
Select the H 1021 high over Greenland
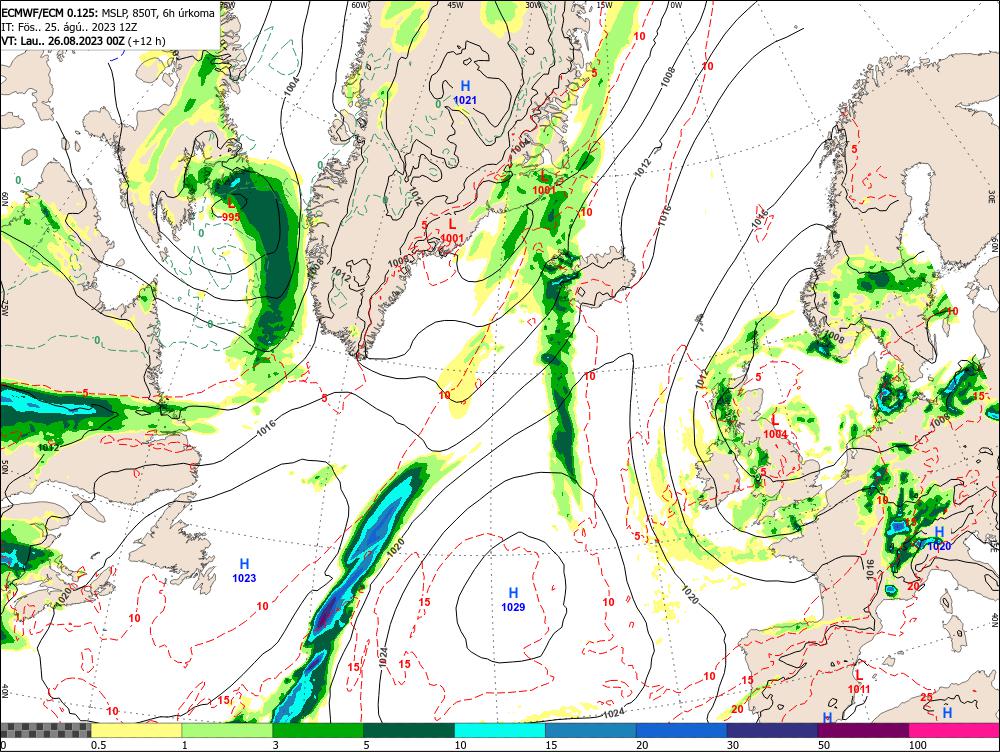465,92
